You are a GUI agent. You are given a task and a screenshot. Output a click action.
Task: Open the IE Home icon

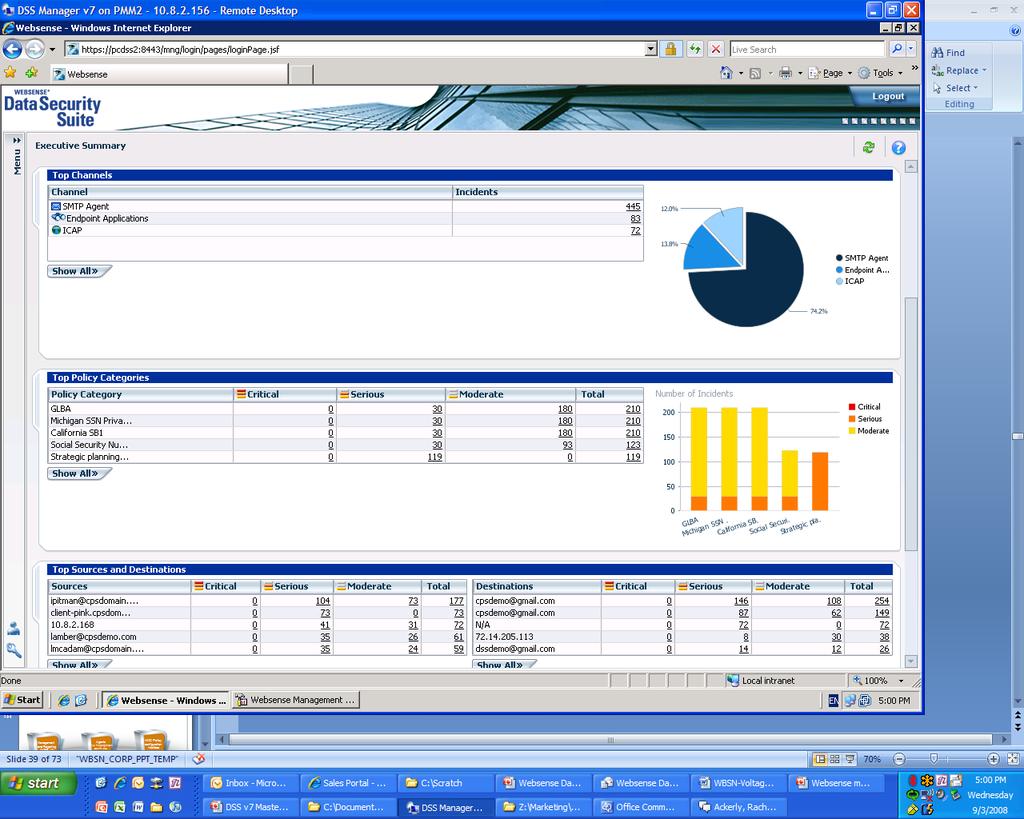click(x=726, y=72)
